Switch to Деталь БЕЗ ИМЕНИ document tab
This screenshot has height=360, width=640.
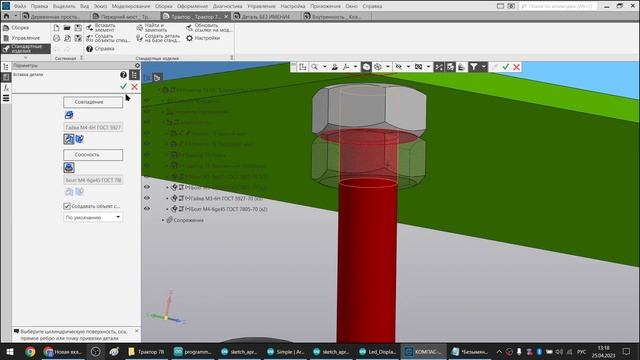click(x=266, y=16)
